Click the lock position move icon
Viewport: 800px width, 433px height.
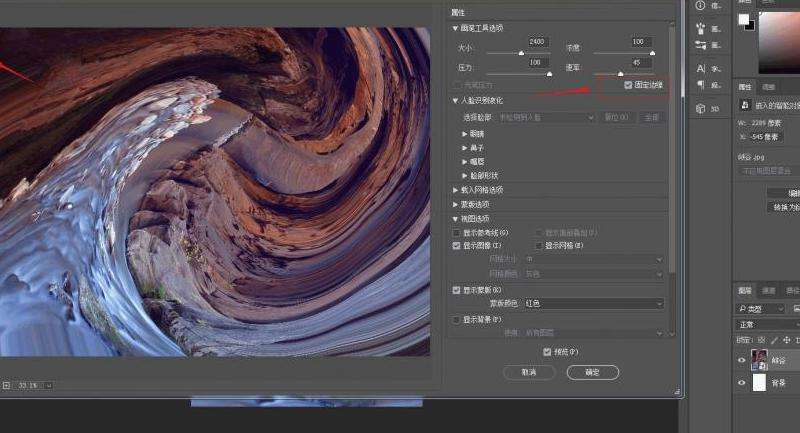787,340
